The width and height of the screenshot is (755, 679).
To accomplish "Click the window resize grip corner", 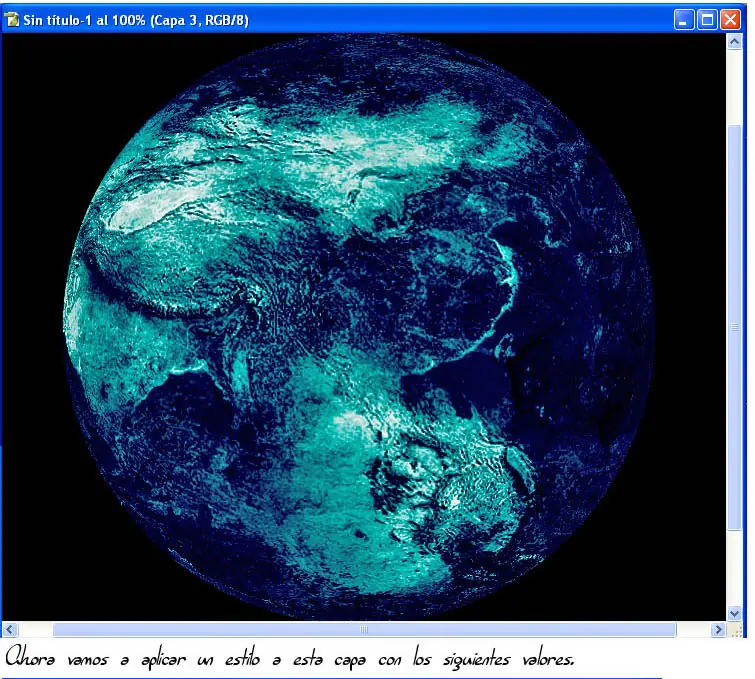I will (x=735, y=630).
